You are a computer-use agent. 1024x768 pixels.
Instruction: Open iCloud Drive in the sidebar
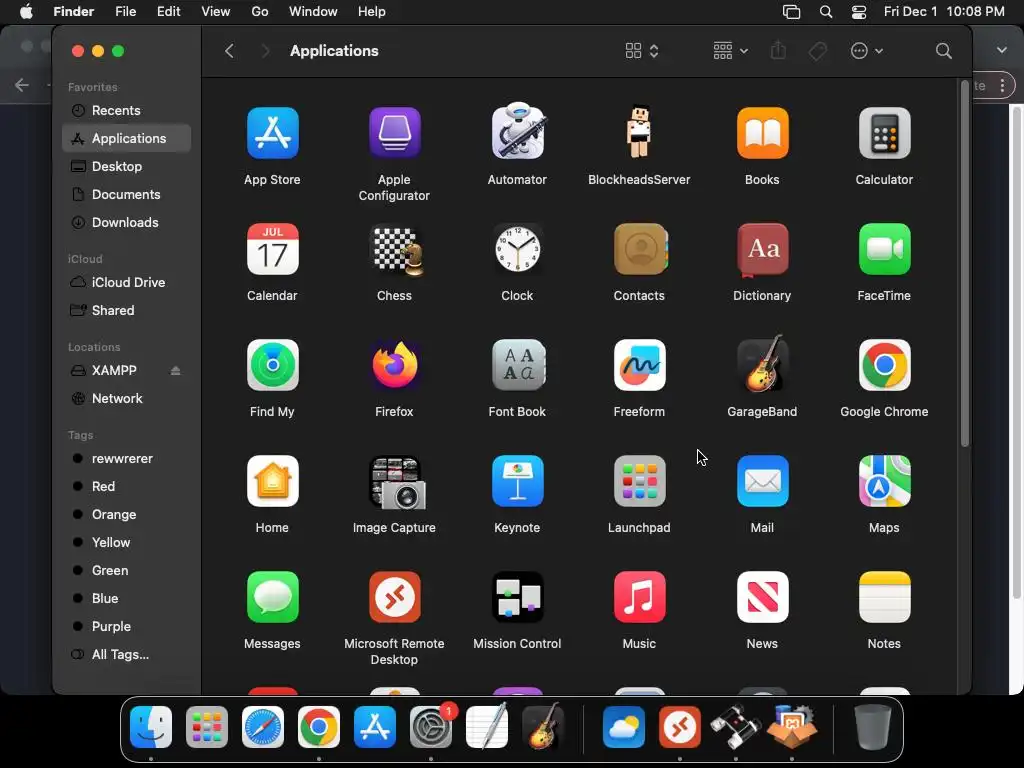(127, 282)
